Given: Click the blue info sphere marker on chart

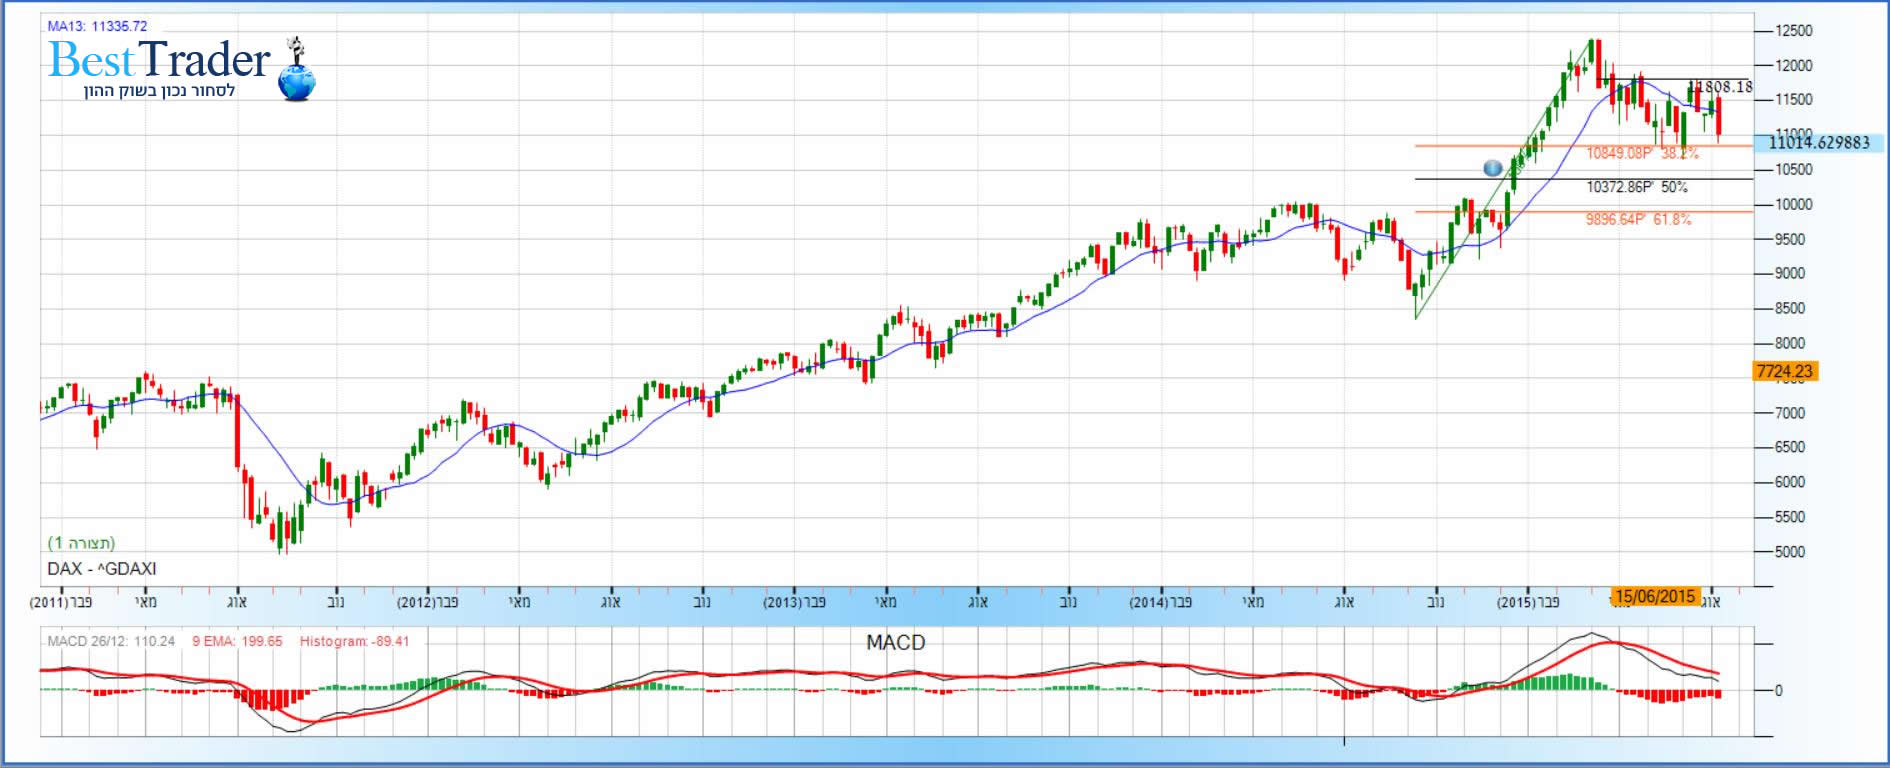Looking at the screenshot, I should pyautogui.click(x=1492, y=168).
